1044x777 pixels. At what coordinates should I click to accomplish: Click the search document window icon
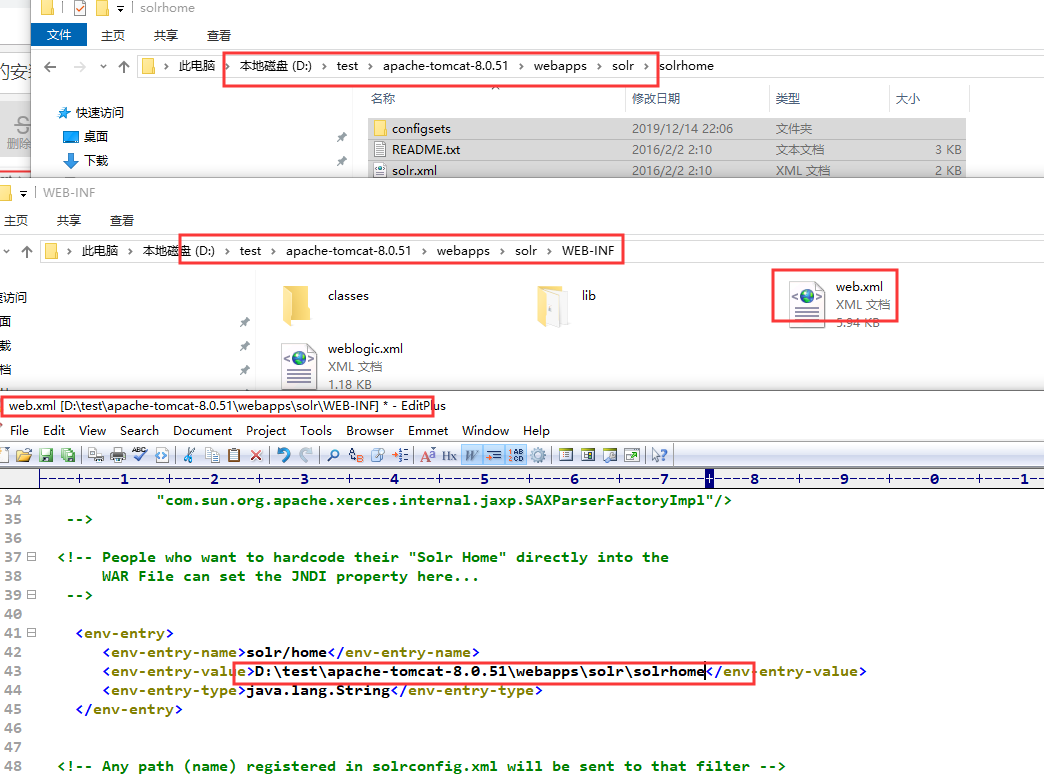610,455
